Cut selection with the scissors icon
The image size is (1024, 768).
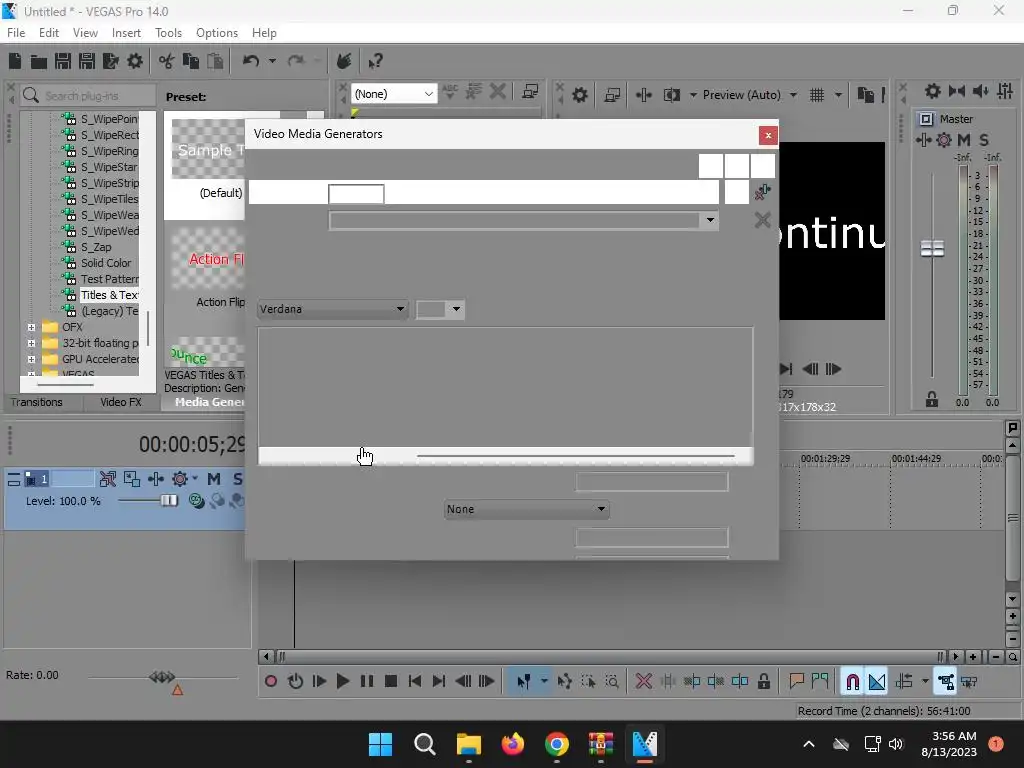tap(167, 61)
